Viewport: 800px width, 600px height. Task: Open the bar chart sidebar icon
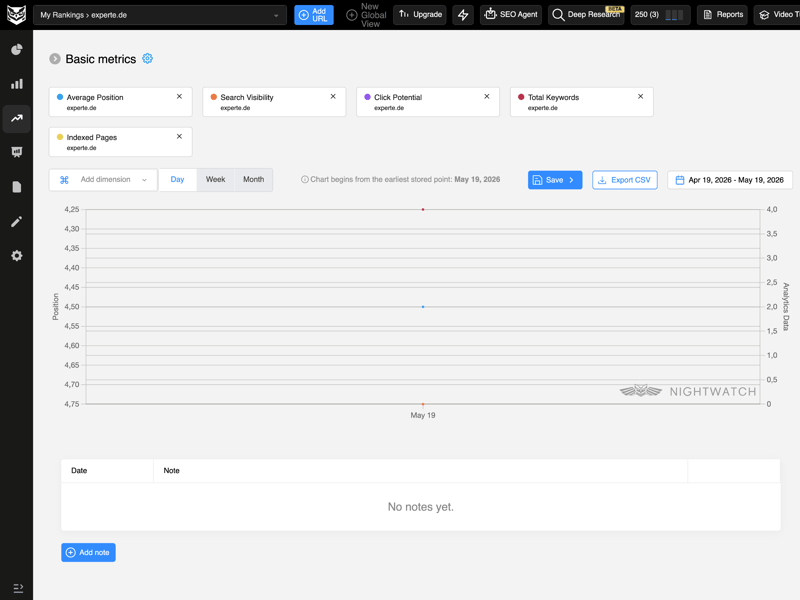click(17, 84)
